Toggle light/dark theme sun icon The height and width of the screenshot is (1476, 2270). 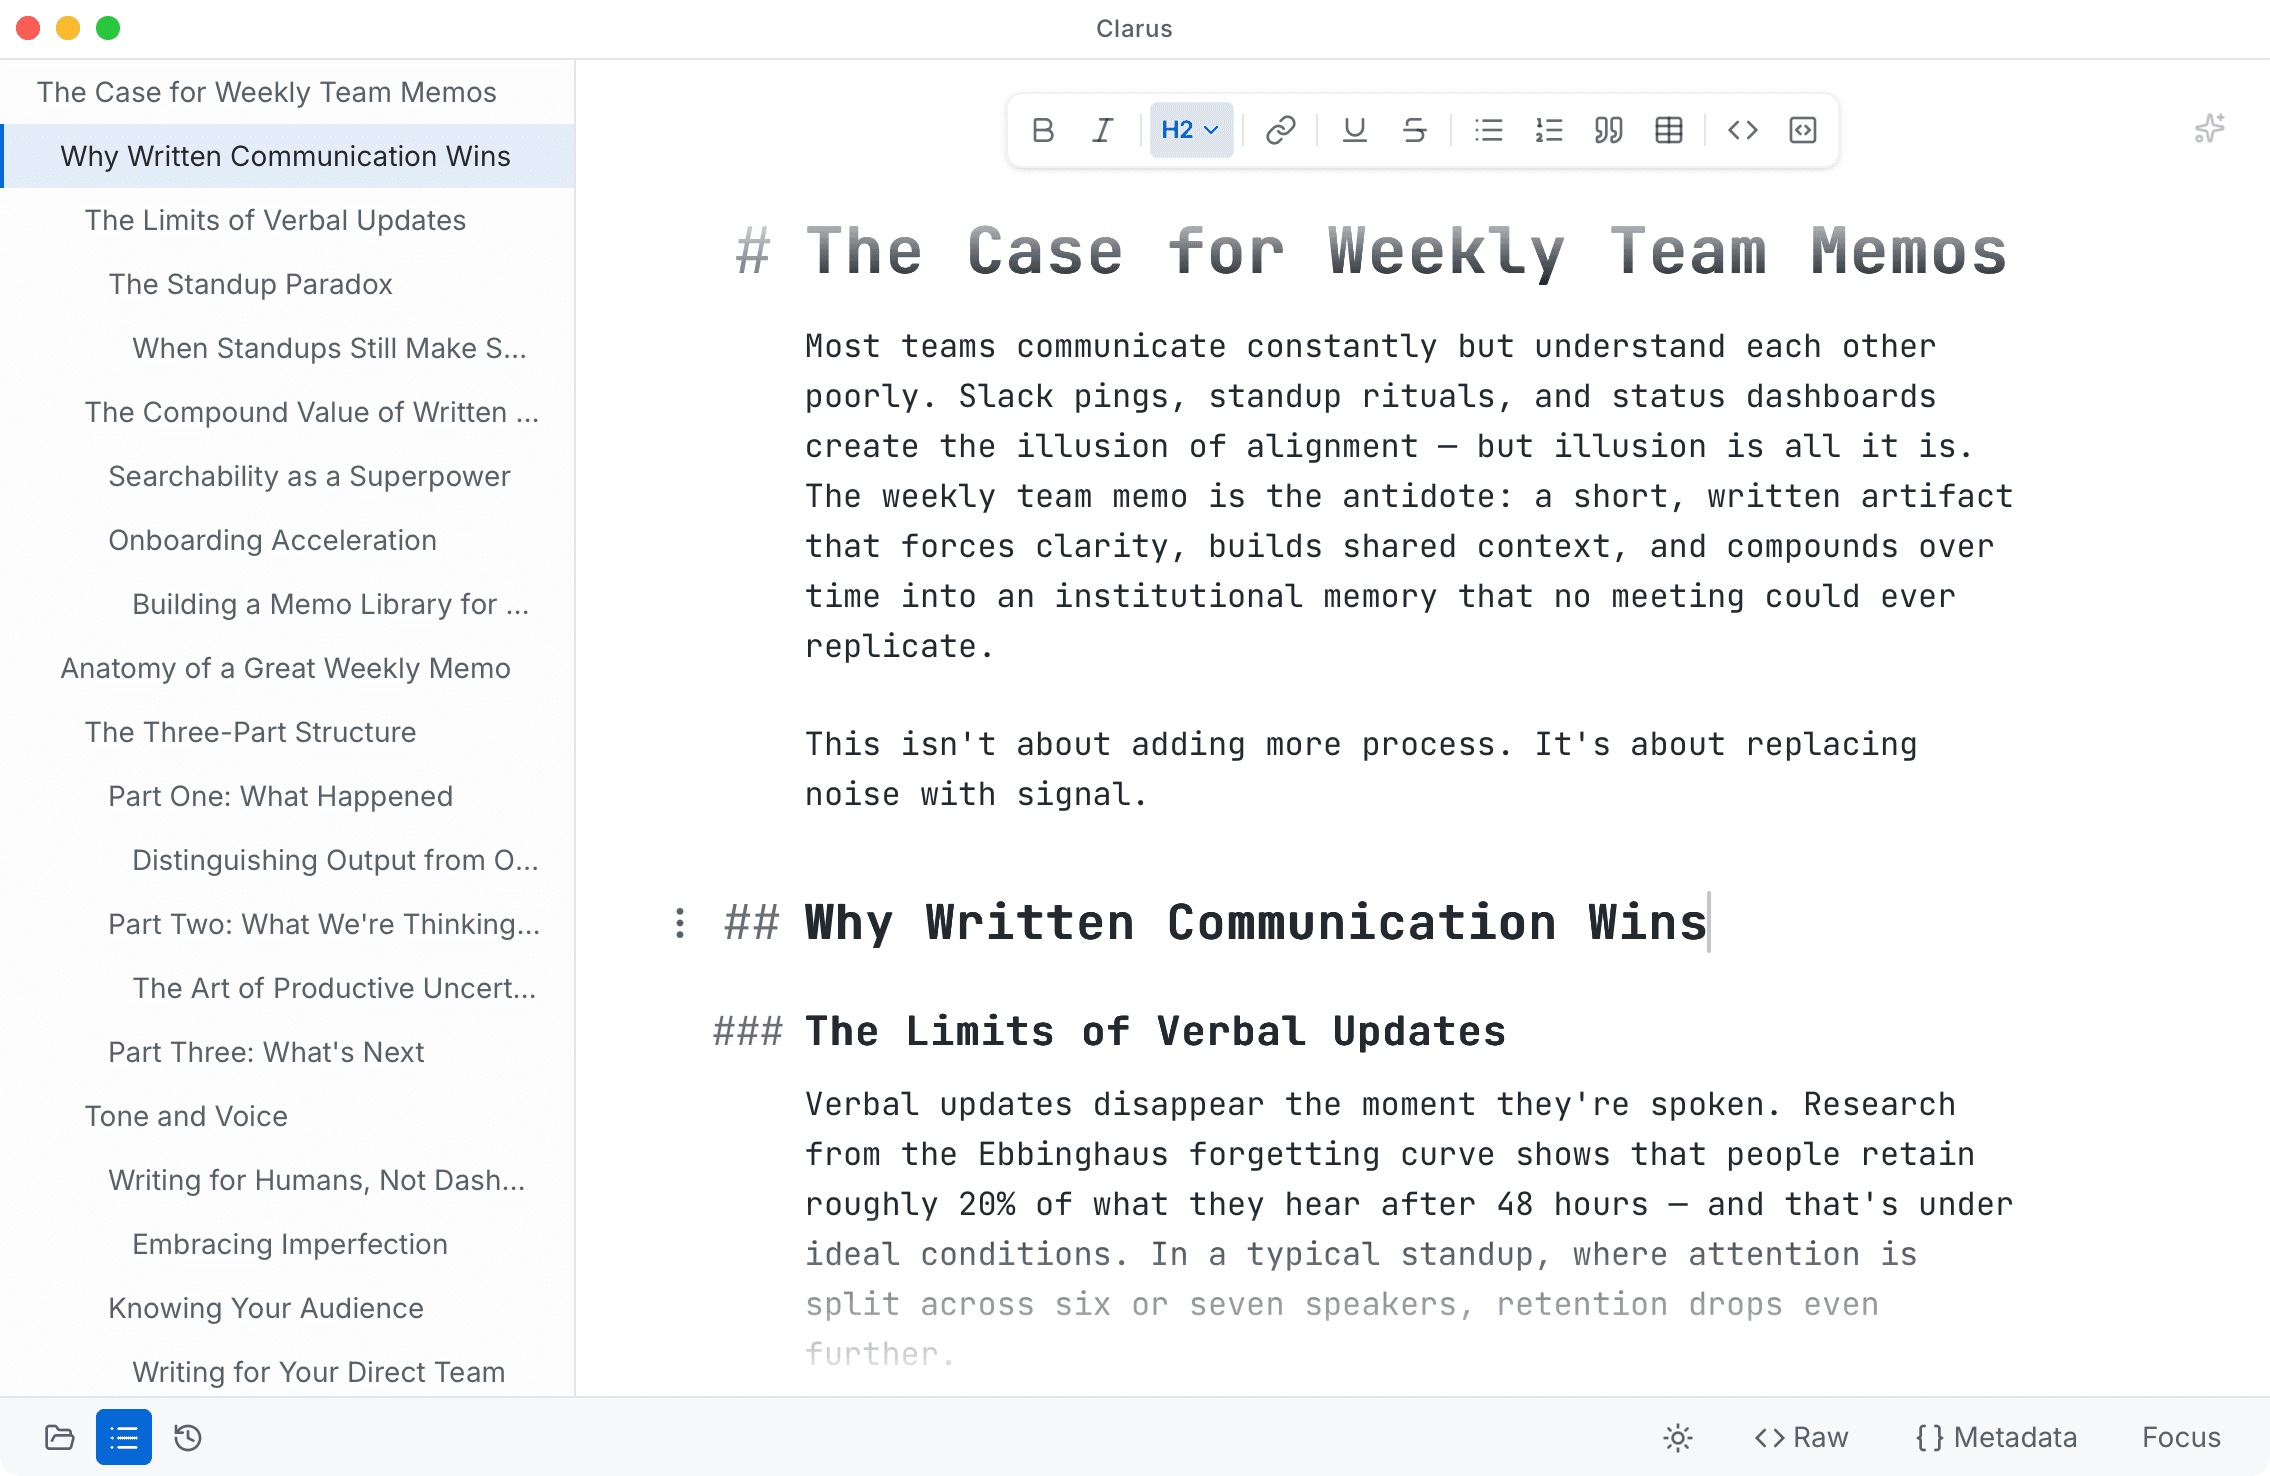tap(1678, 1437)
